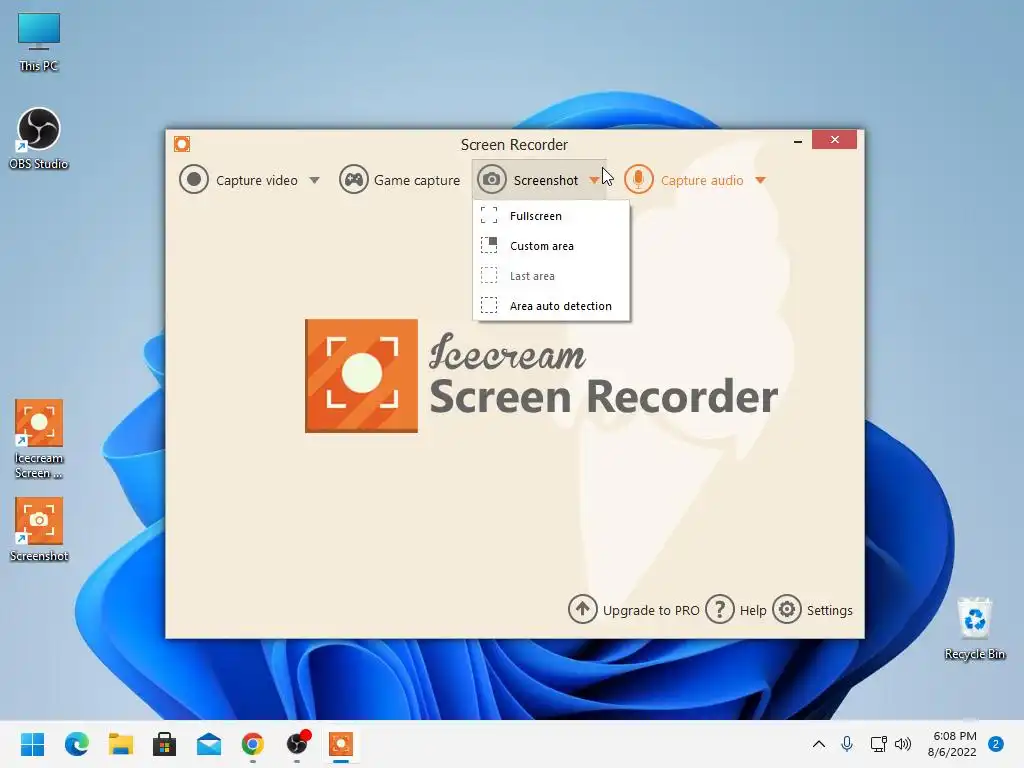Select the Screenshot desktop shortcut
This screenshot has width=1024, height=768.
(39, 530)
